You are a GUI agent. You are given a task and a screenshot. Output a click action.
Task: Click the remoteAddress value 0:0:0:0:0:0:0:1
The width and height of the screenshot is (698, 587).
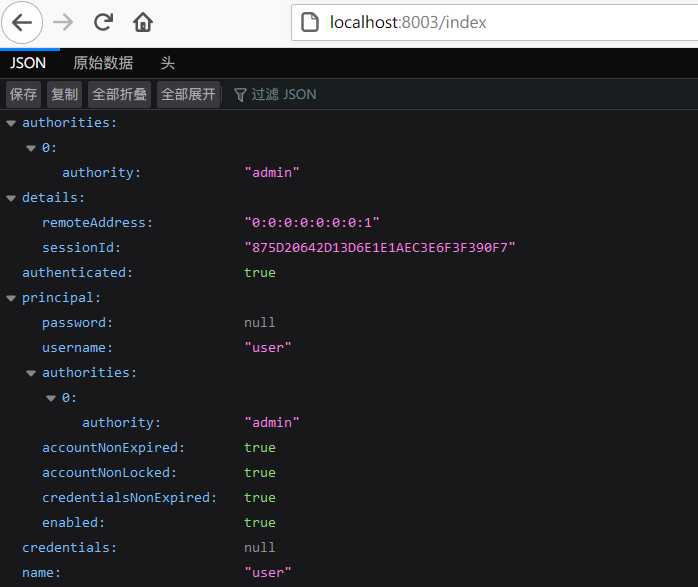coord(312,223)
